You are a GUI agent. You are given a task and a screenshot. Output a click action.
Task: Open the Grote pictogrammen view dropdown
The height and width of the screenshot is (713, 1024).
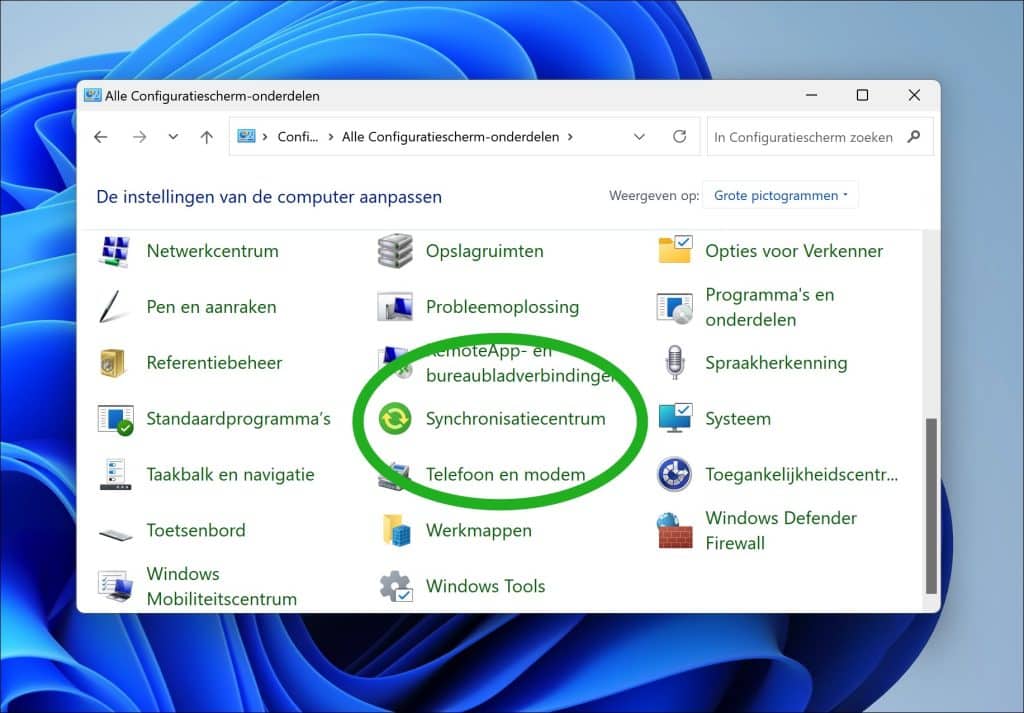pyautogui.click(x=780, y=195)
